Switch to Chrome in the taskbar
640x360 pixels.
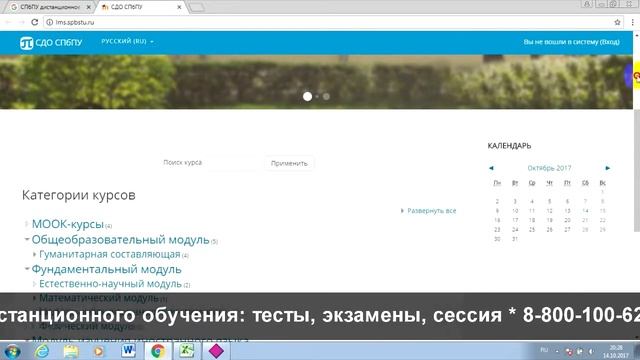[158, 351]
